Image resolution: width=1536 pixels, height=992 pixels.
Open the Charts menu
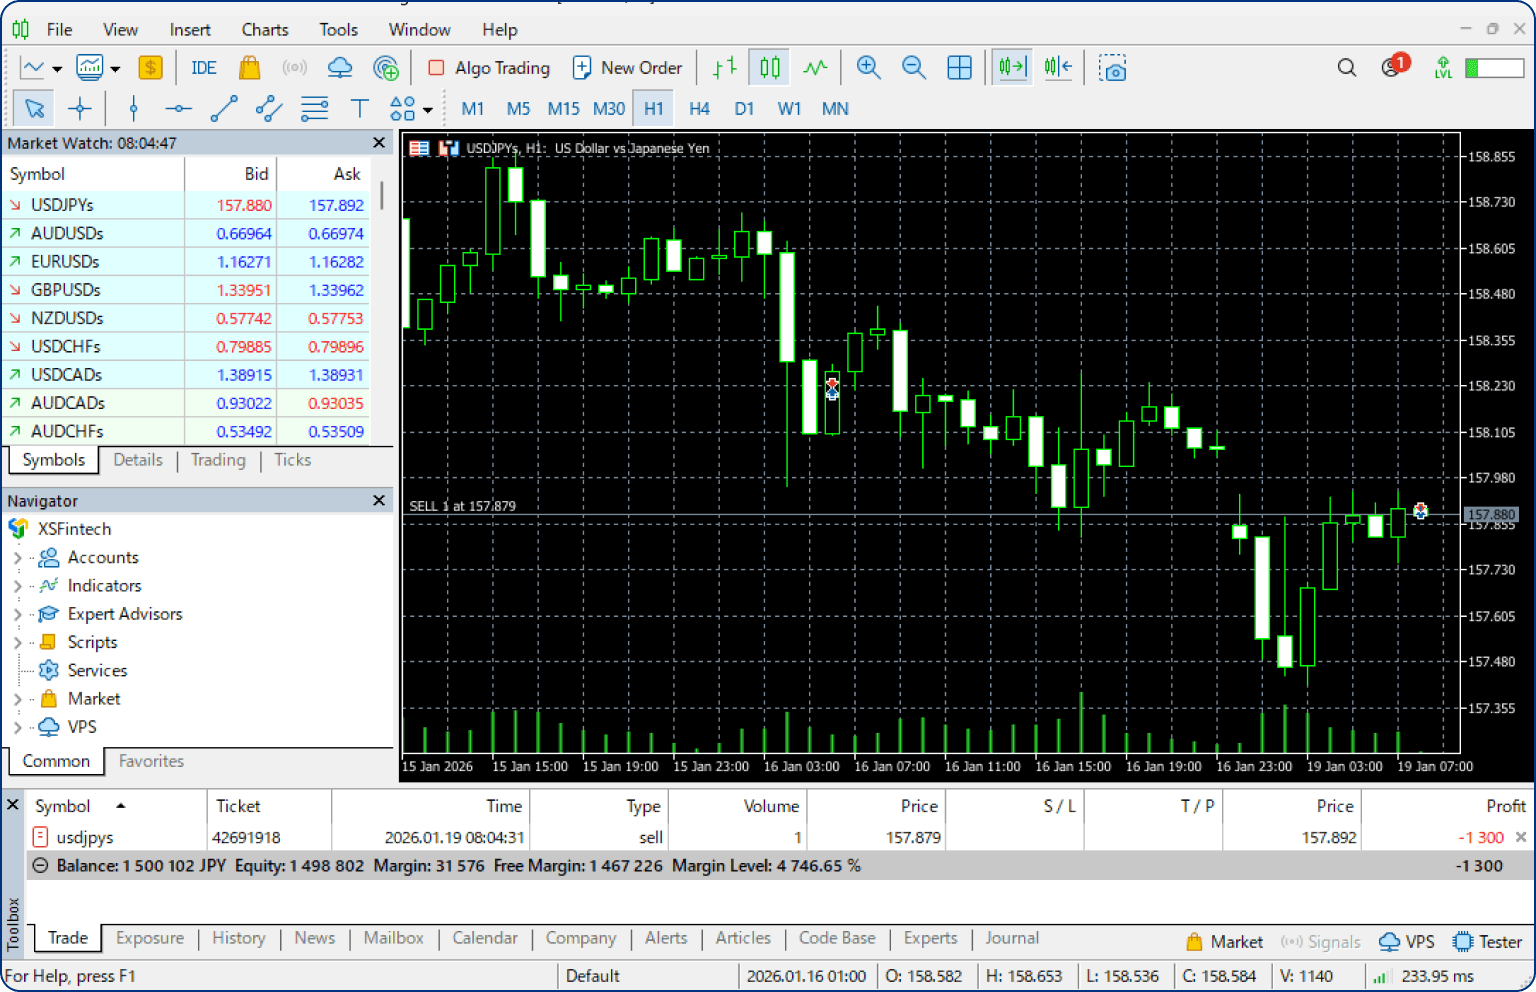point(264,29)
